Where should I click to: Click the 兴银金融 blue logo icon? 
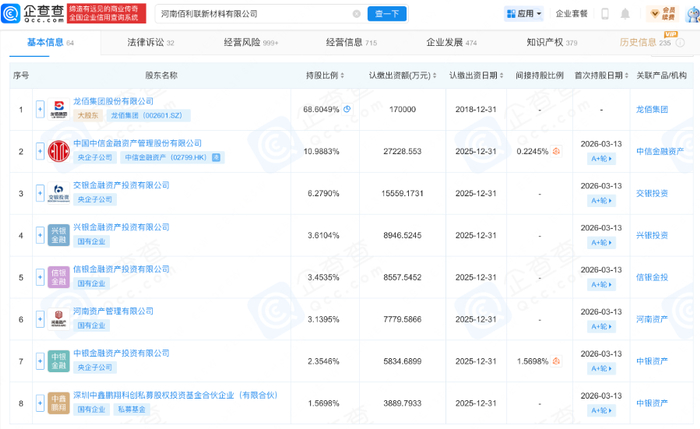click(x=59, y=235)
